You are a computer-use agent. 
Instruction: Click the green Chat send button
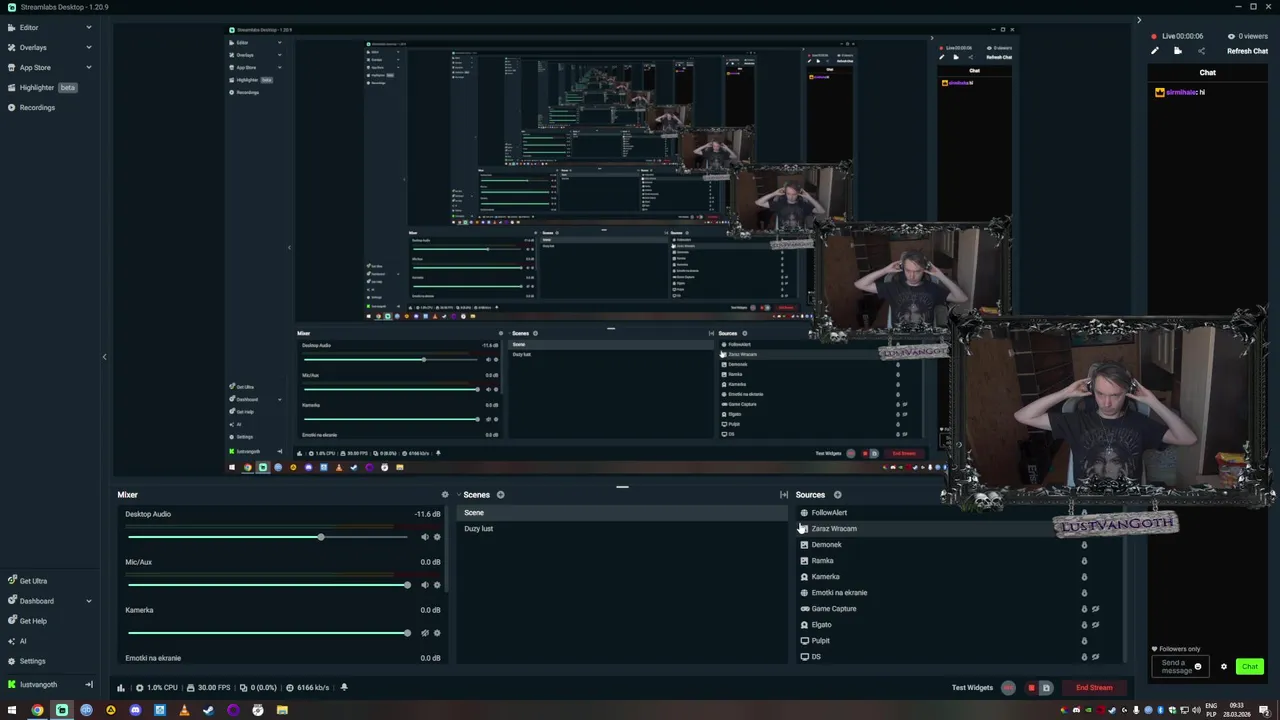[1250, 667]
